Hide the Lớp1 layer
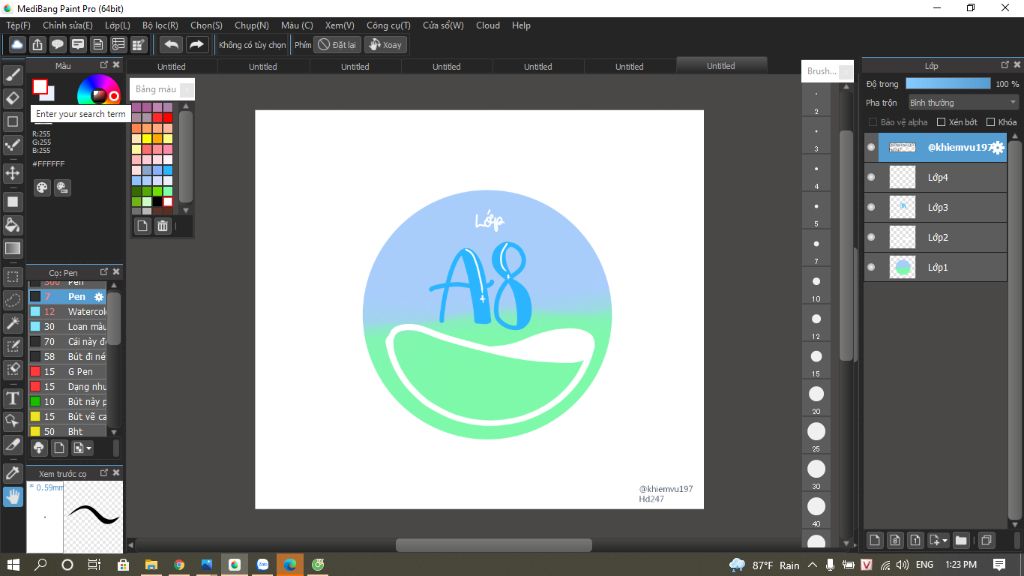The height and width of the screenshot is (576, 1024). tap(871, 267)
